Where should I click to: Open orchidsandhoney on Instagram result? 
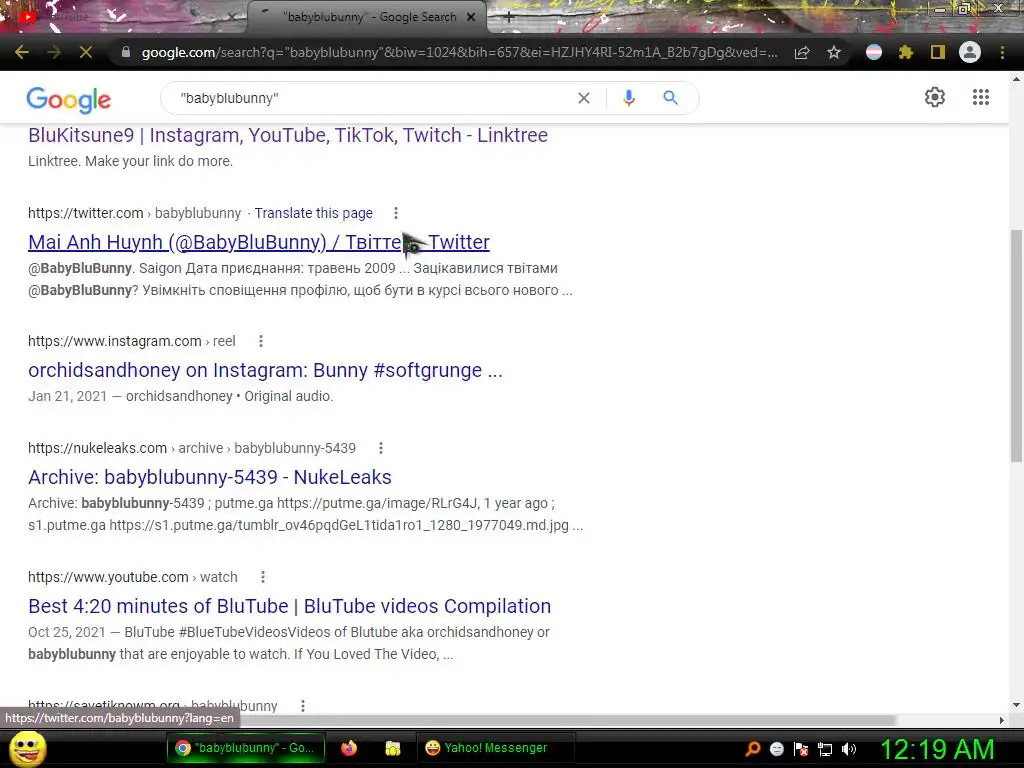(x=265, y=370)
